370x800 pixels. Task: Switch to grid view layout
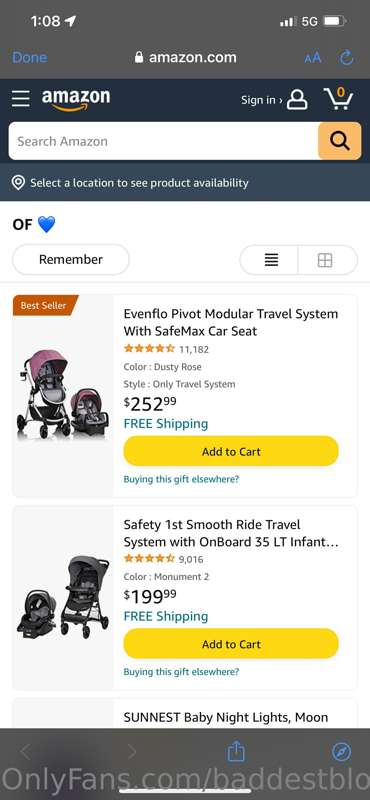(x=327, y=260)
